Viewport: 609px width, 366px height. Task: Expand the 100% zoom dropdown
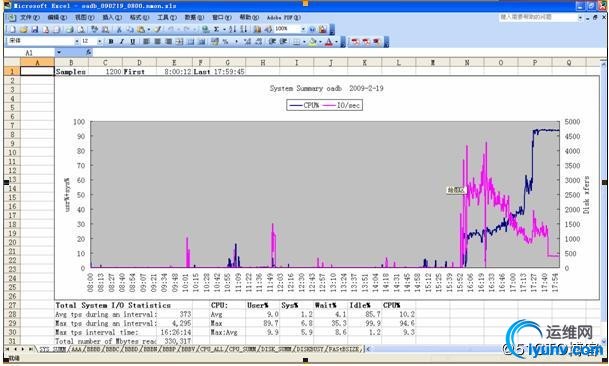[303, 29]
